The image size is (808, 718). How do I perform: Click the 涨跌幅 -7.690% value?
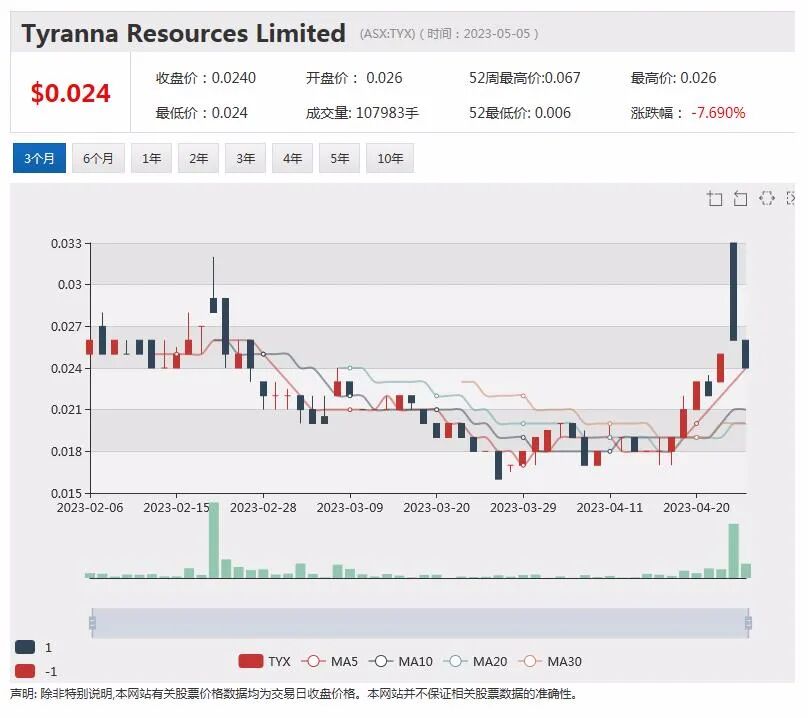pos(688,113)
